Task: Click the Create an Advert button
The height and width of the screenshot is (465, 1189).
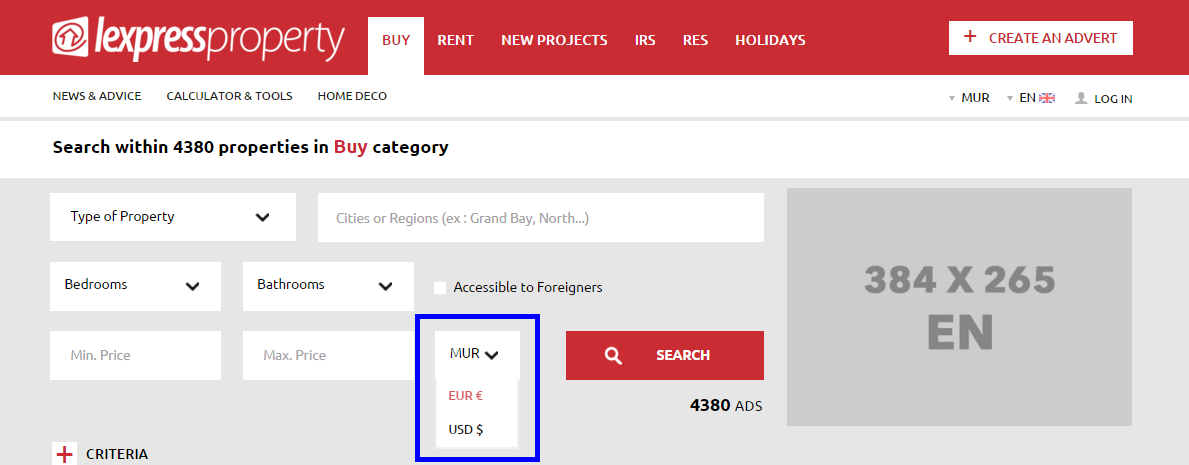Action: click(1040, 38)
